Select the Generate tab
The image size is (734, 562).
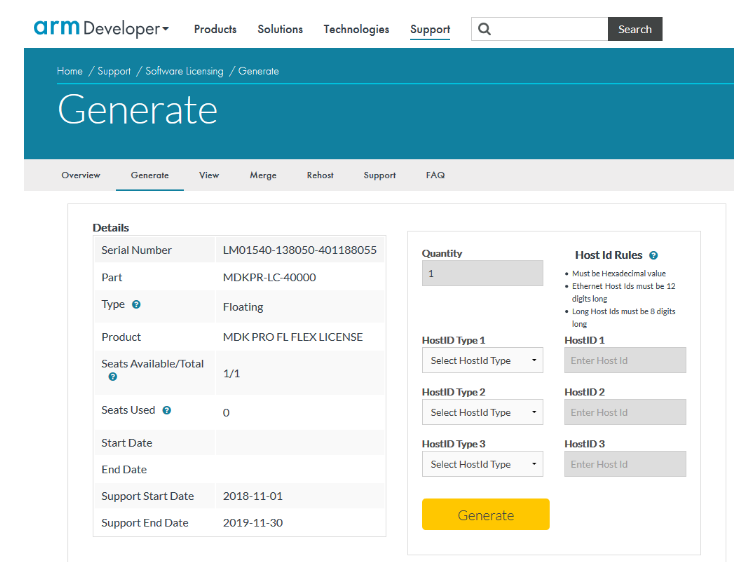click(150, 175)
